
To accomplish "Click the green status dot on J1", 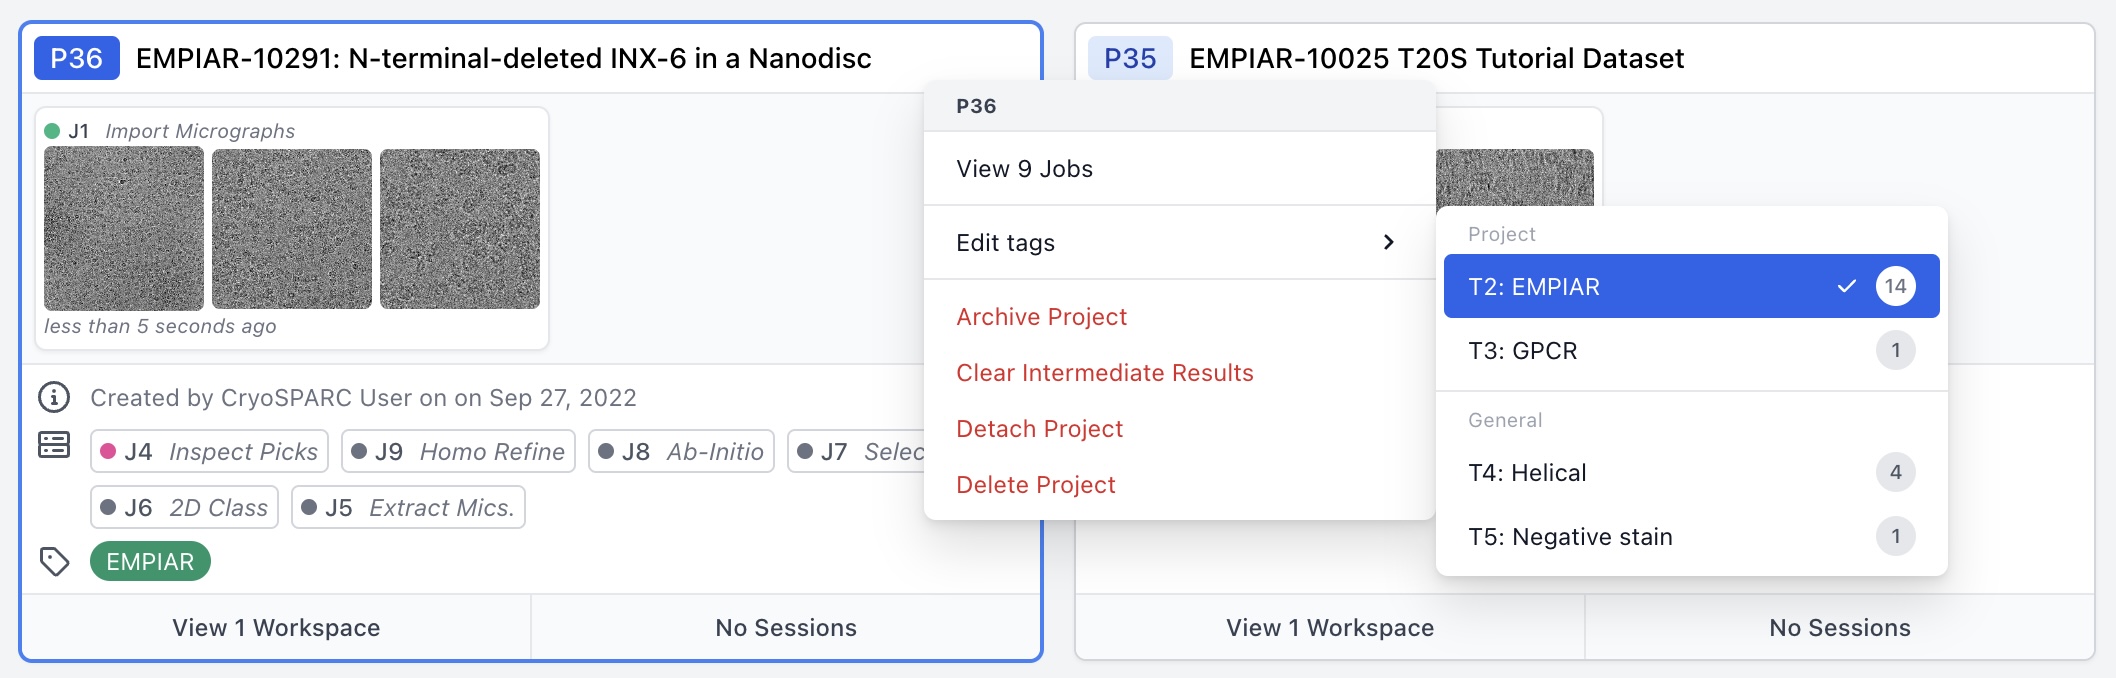I will coord(52,131).
